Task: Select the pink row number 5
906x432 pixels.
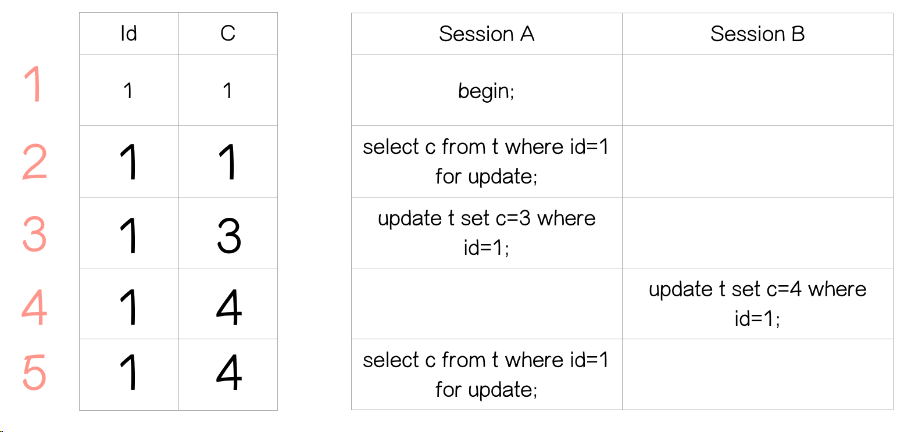Action: 34,373
